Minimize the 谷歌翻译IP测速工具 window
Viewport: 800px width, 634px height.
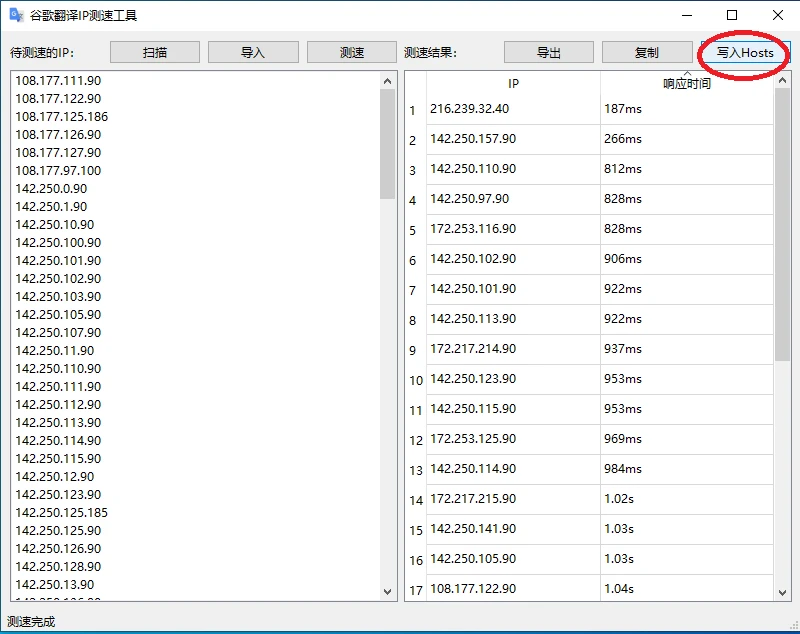tap(687, 15)
